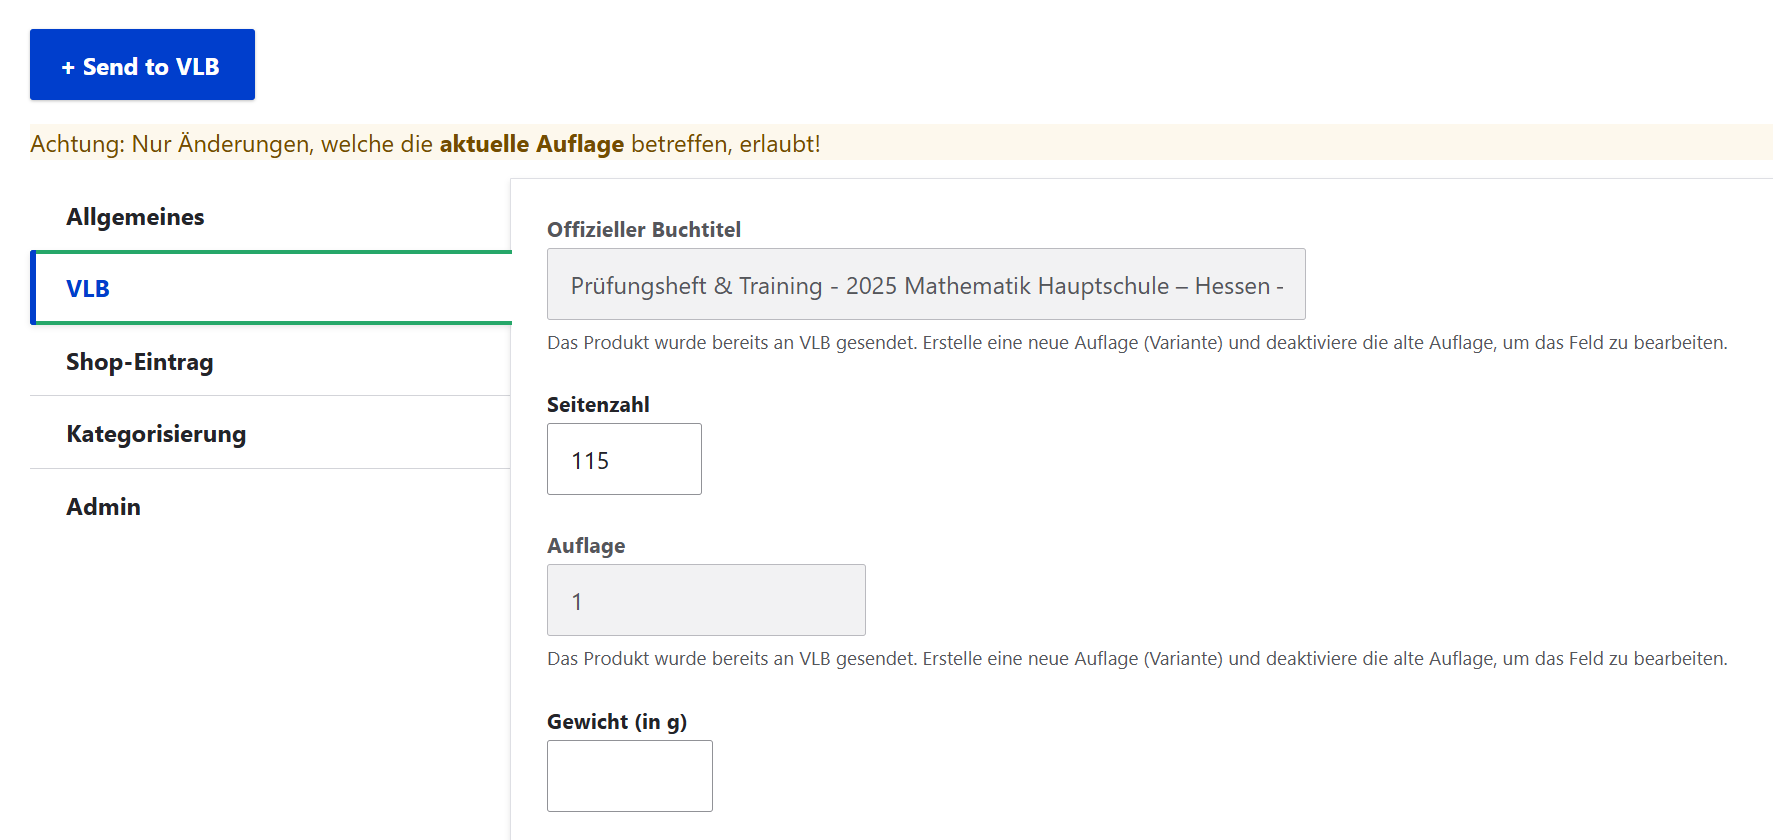
Task: Click the disabled Auflage field
Action: point(705,600)
